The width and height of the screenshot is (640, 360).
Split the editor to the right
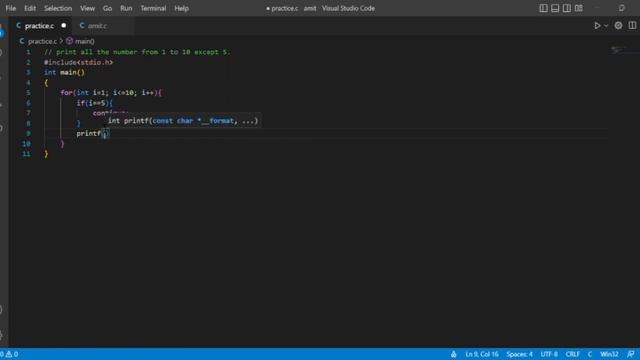[x=632, y=26]
